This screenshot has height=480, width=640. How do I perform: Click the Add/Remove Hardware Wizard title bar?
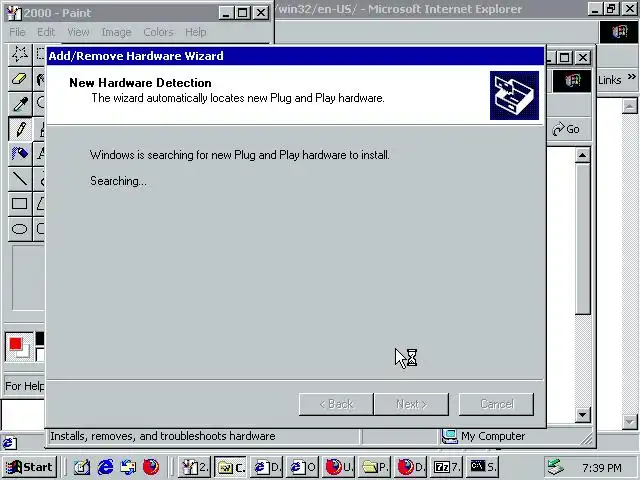pyautogui.click(x=295, y=56)
